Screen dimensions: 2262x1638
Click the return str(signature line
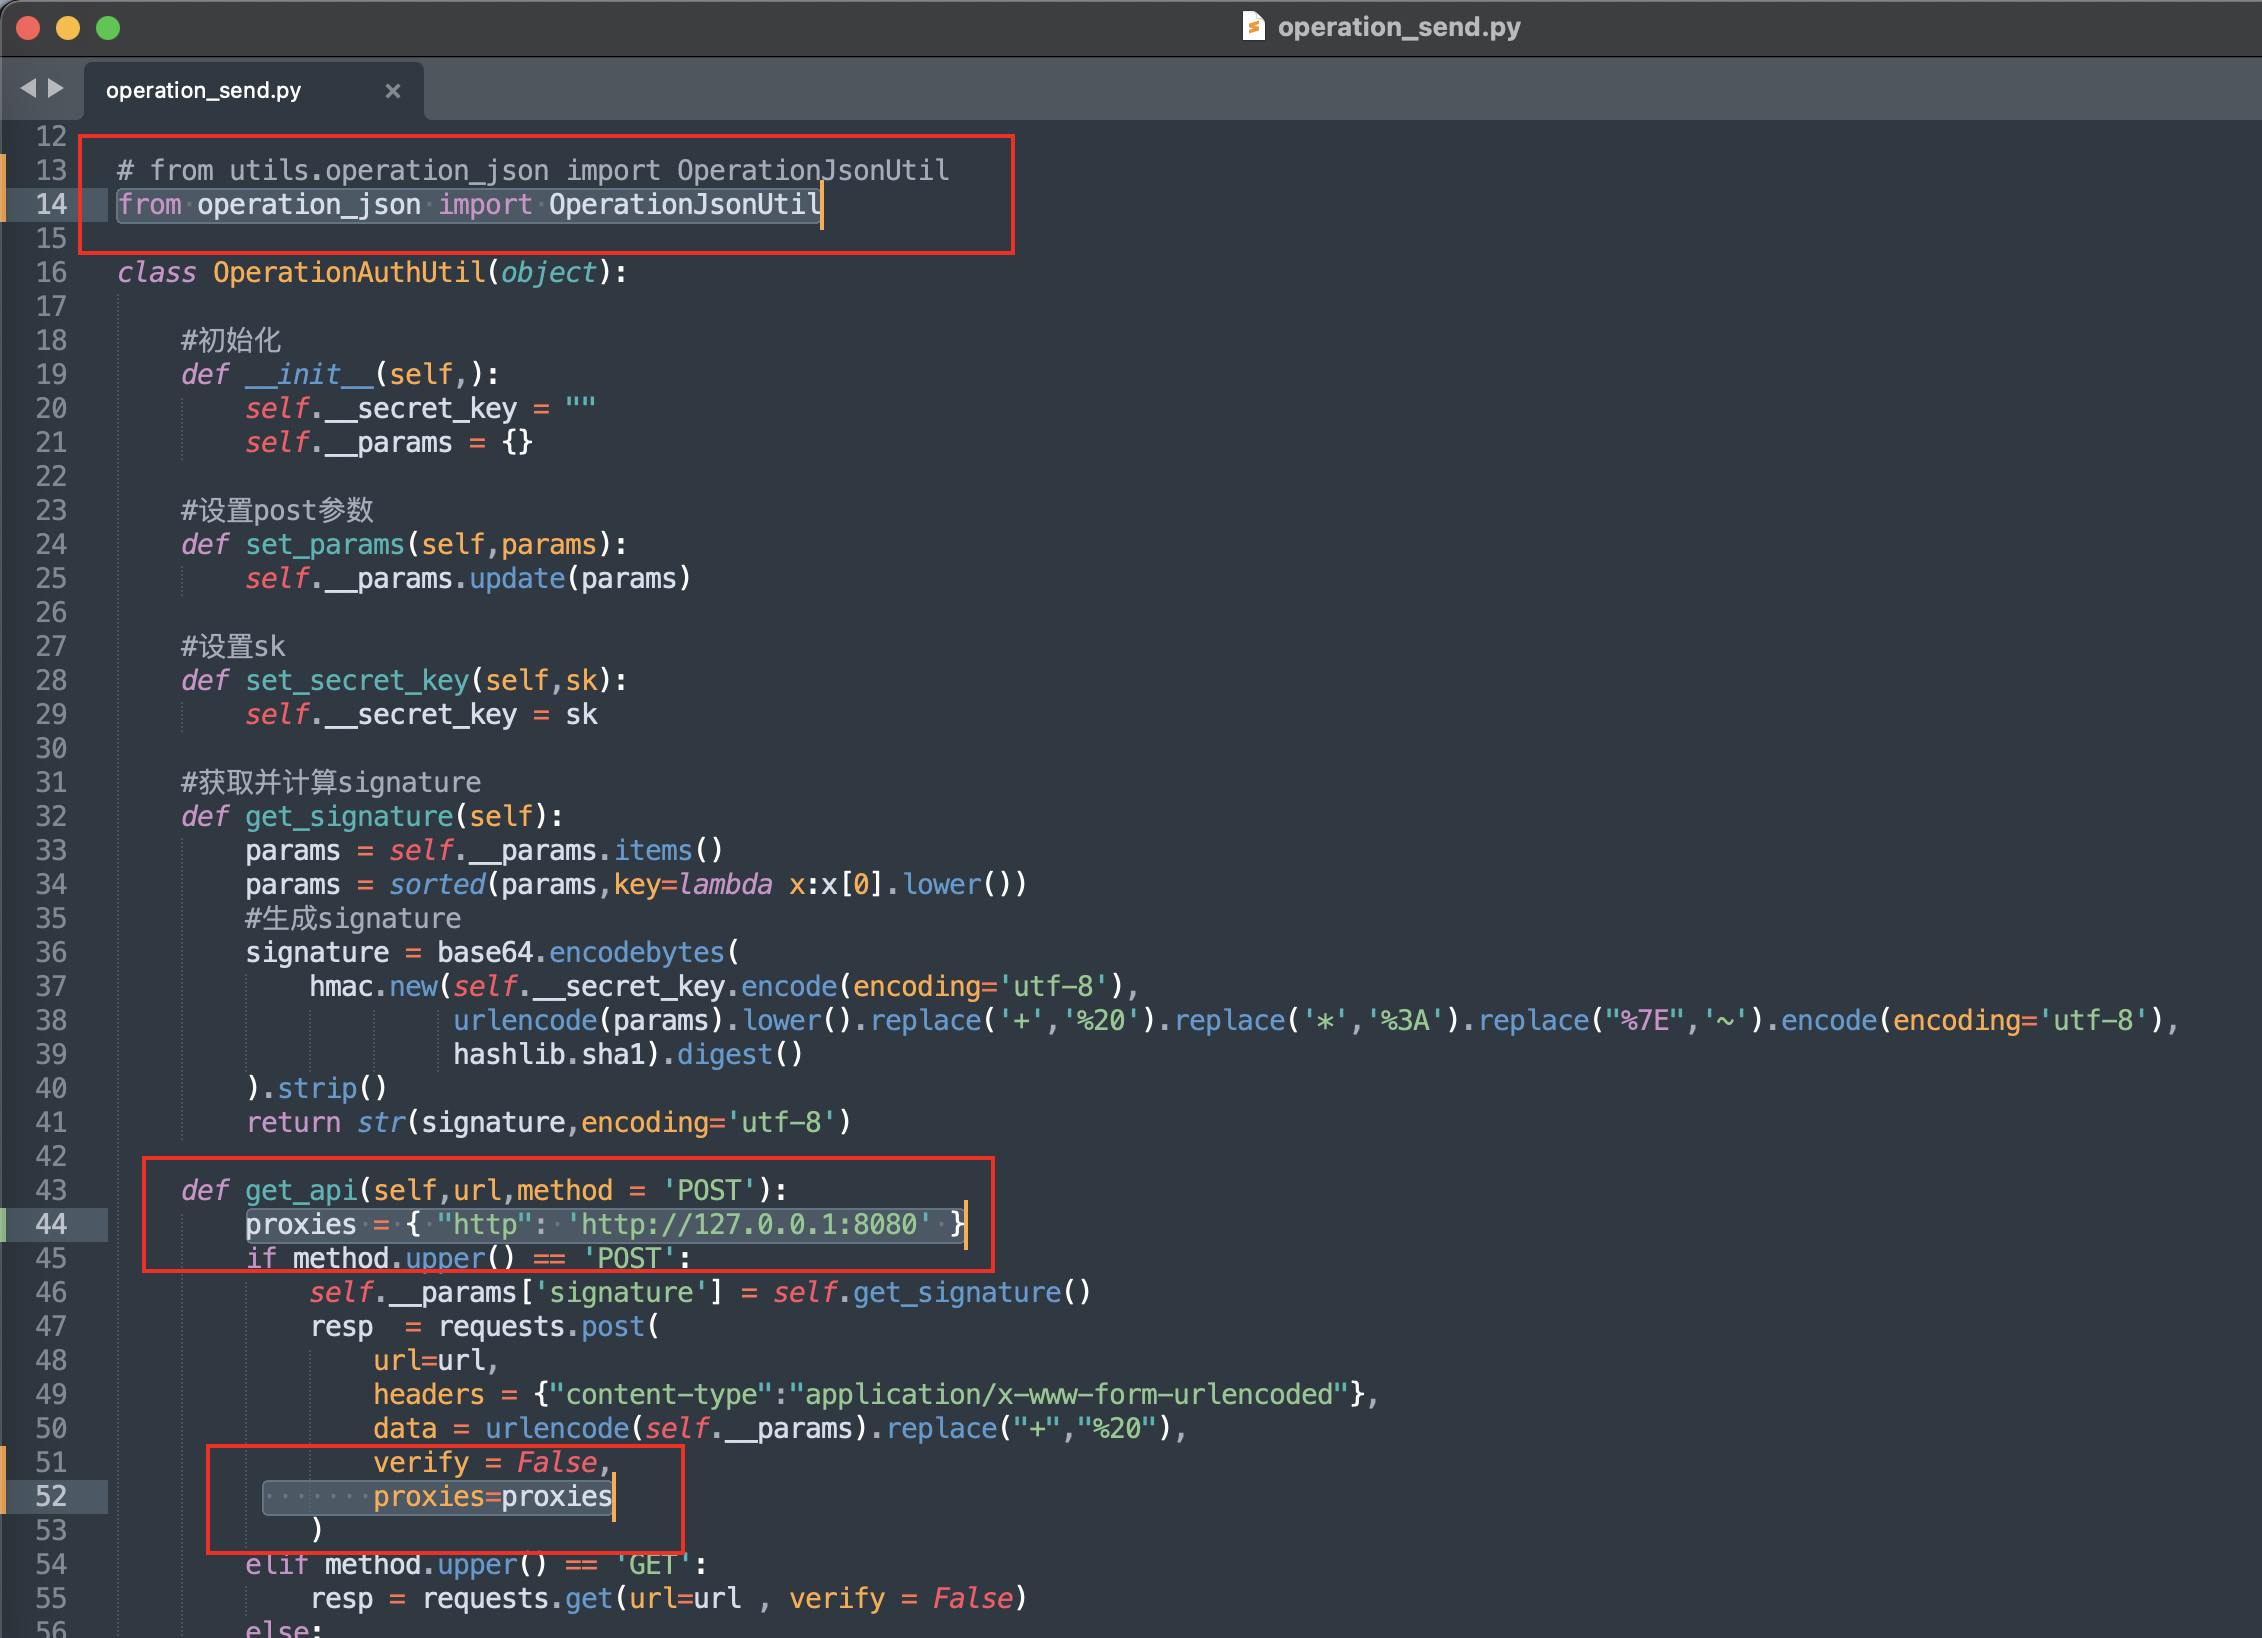549,1122
